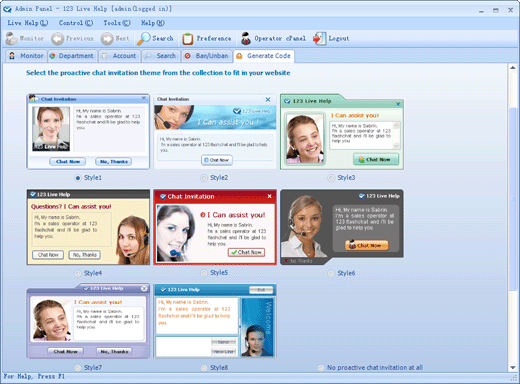520x384 pixels.
Task: Click the Style6 dark theme preview thumbnail
Action: pos(342,227)
